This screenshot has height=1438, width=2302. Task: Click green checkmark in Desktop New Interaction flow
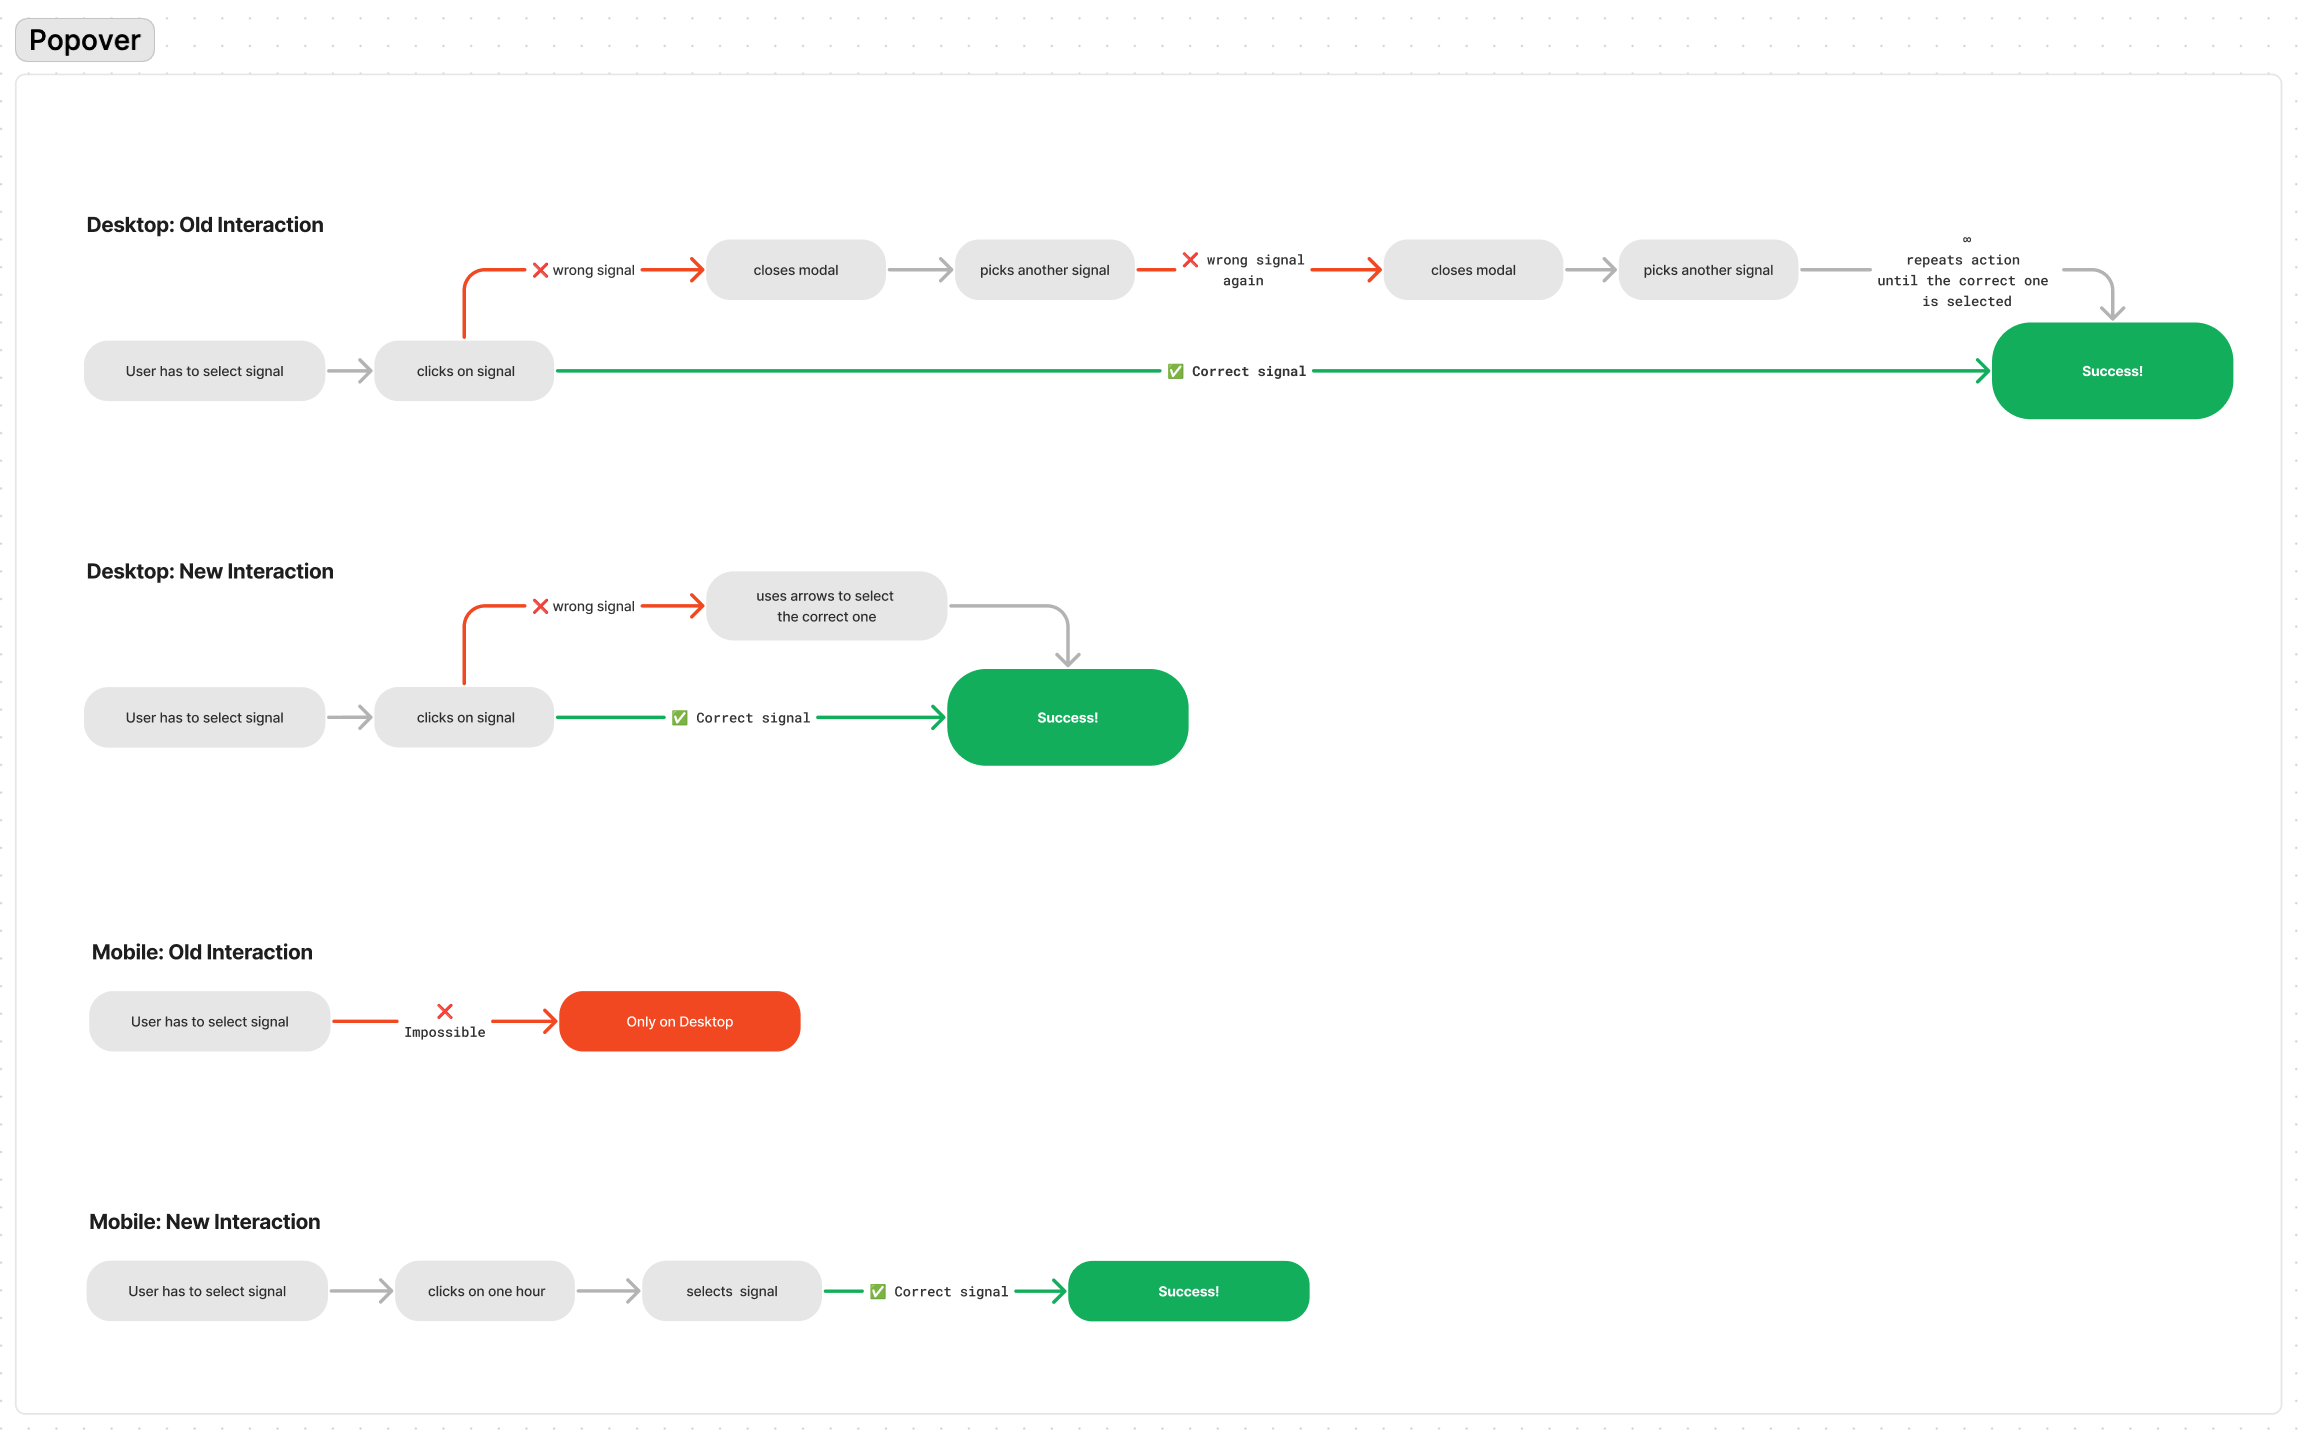tap(680, 718)
